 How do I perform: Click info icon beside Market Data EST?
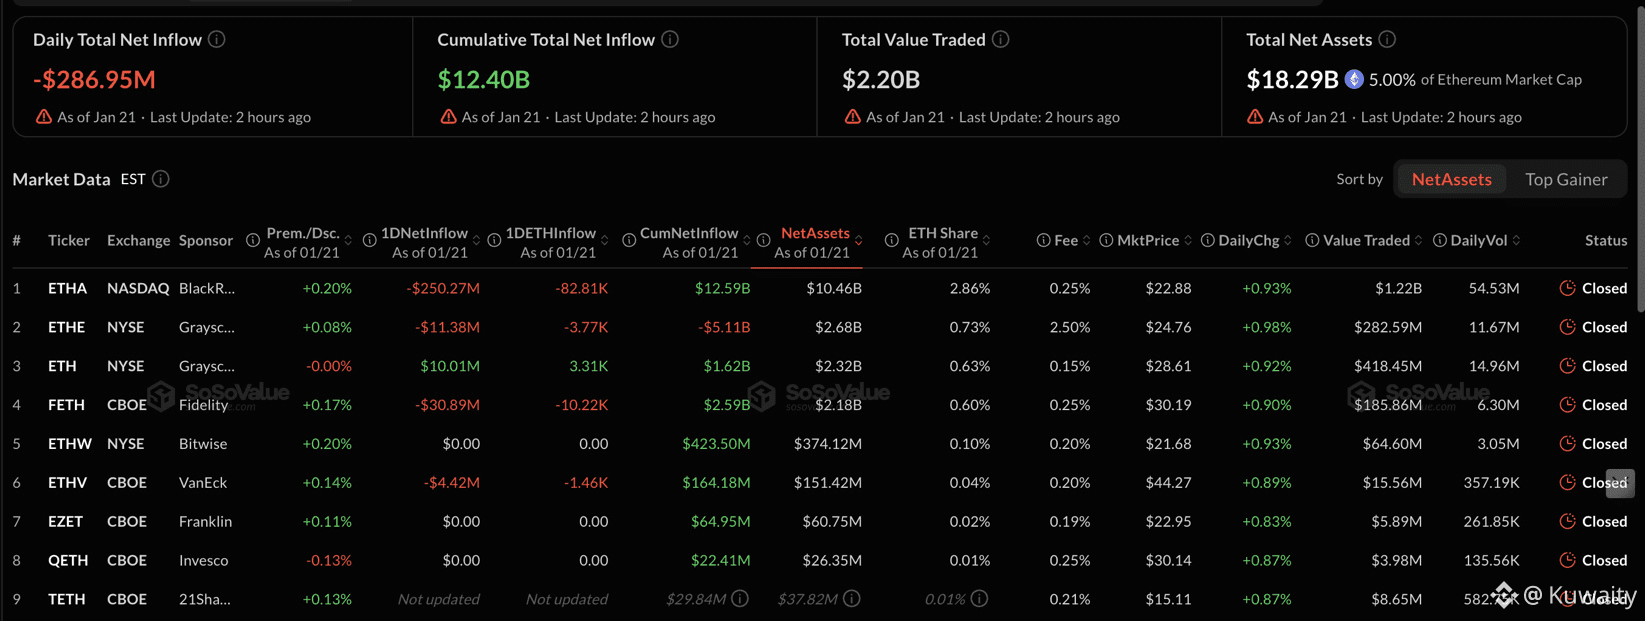(161, 179)
